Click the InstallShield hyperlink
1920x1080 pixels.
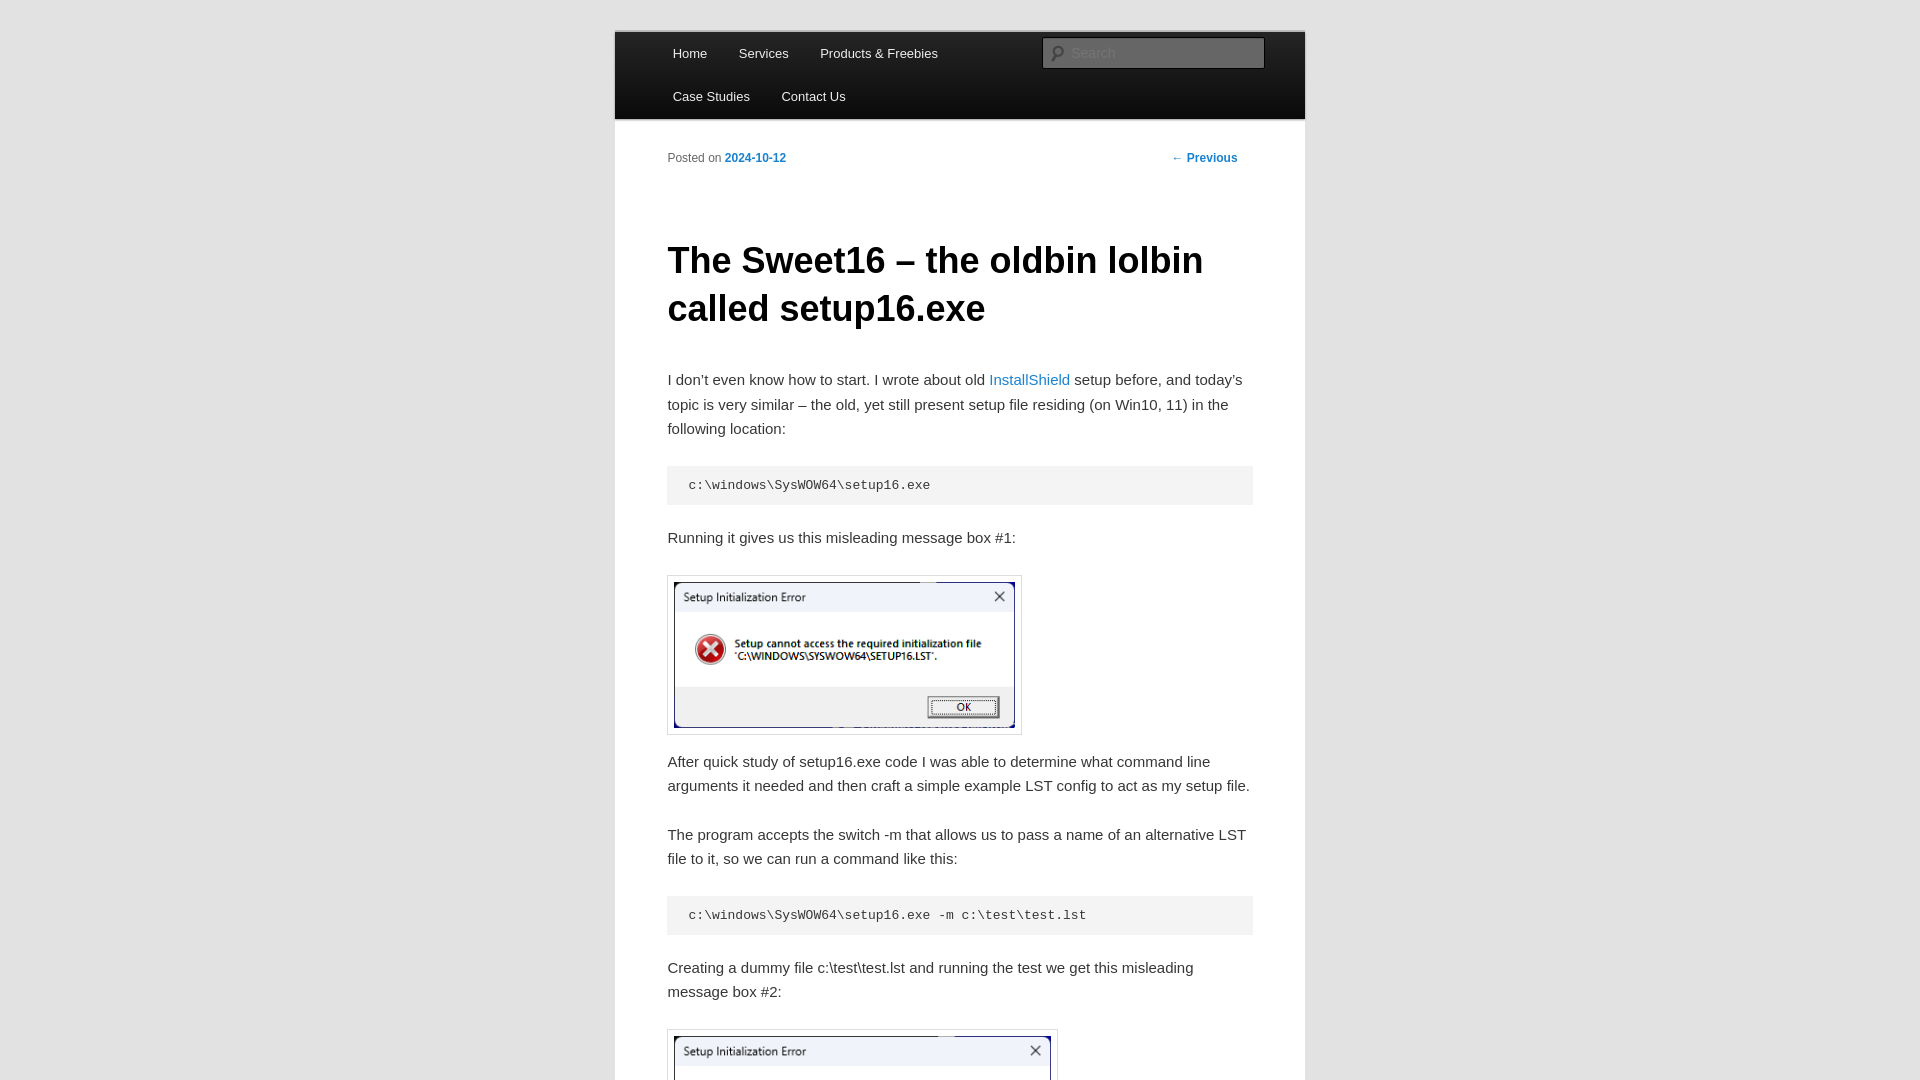point(1030,380)
